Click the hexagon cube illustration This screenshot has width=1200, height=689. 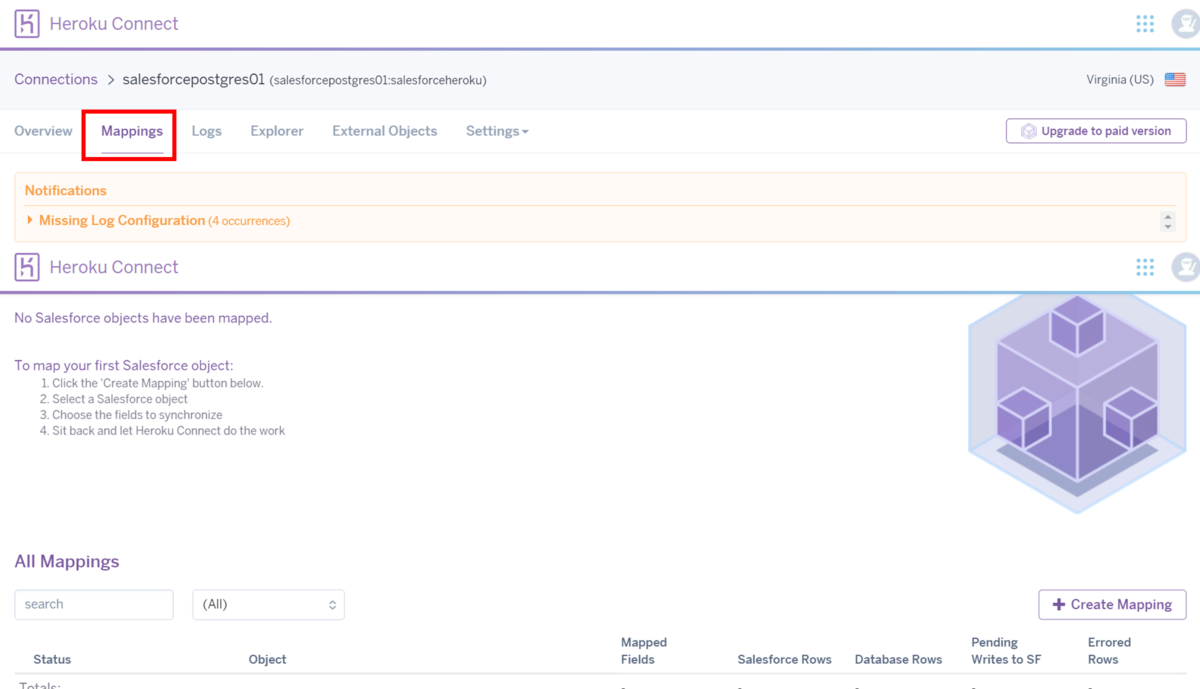coord(1077,402)
